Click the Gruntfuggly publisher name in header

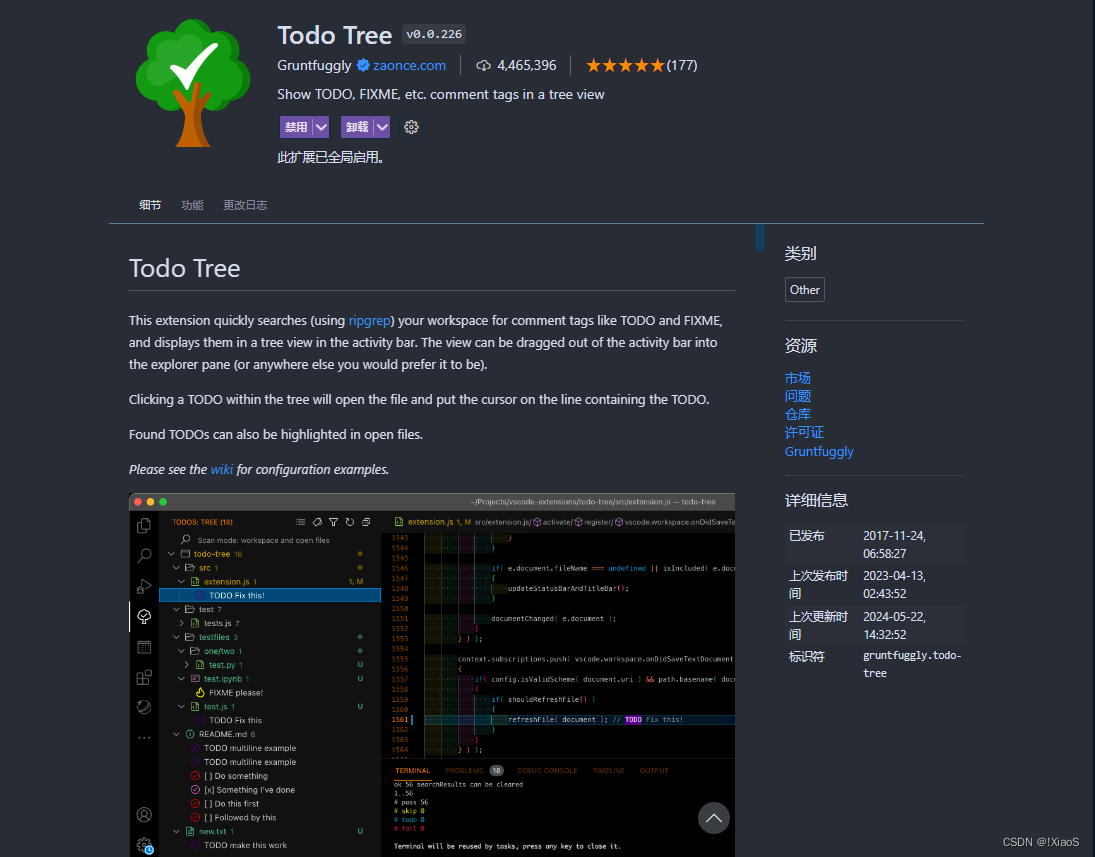(x=314, y=66)
